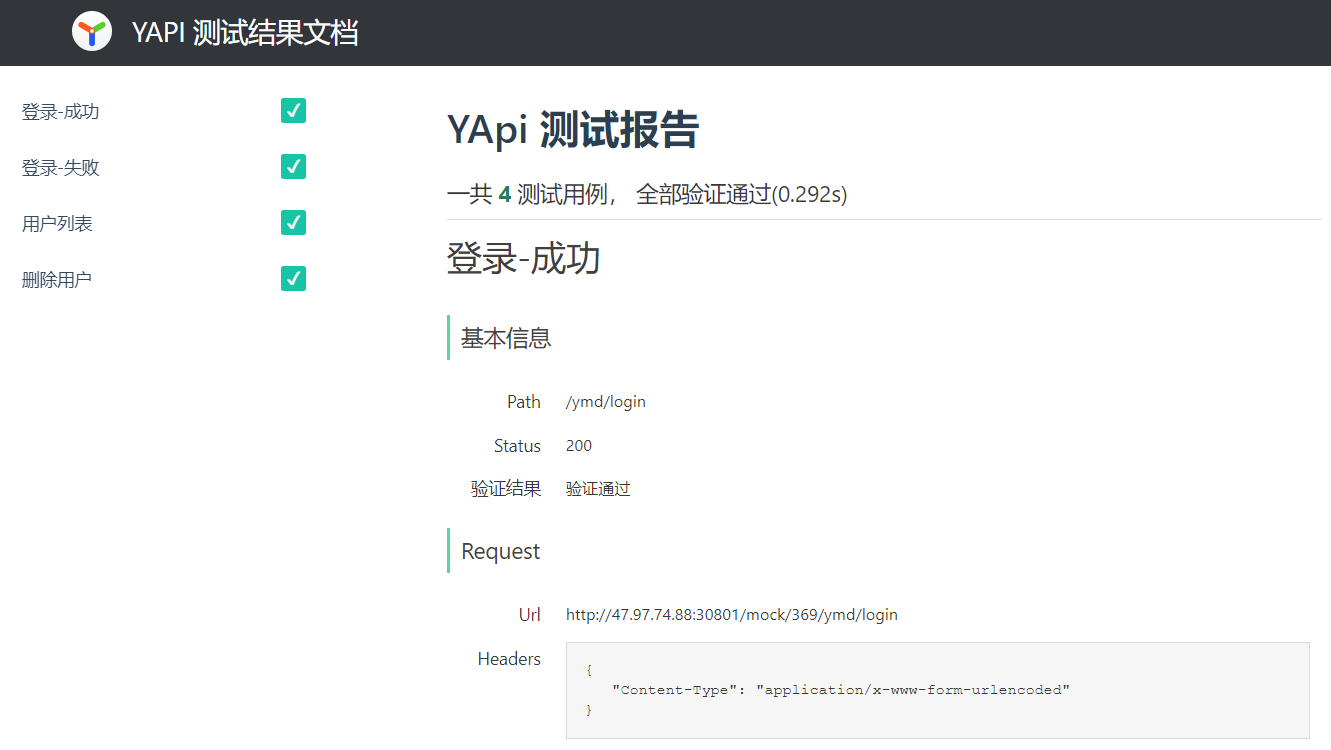Click the application/x-www-form-urlencoded value

913,690
